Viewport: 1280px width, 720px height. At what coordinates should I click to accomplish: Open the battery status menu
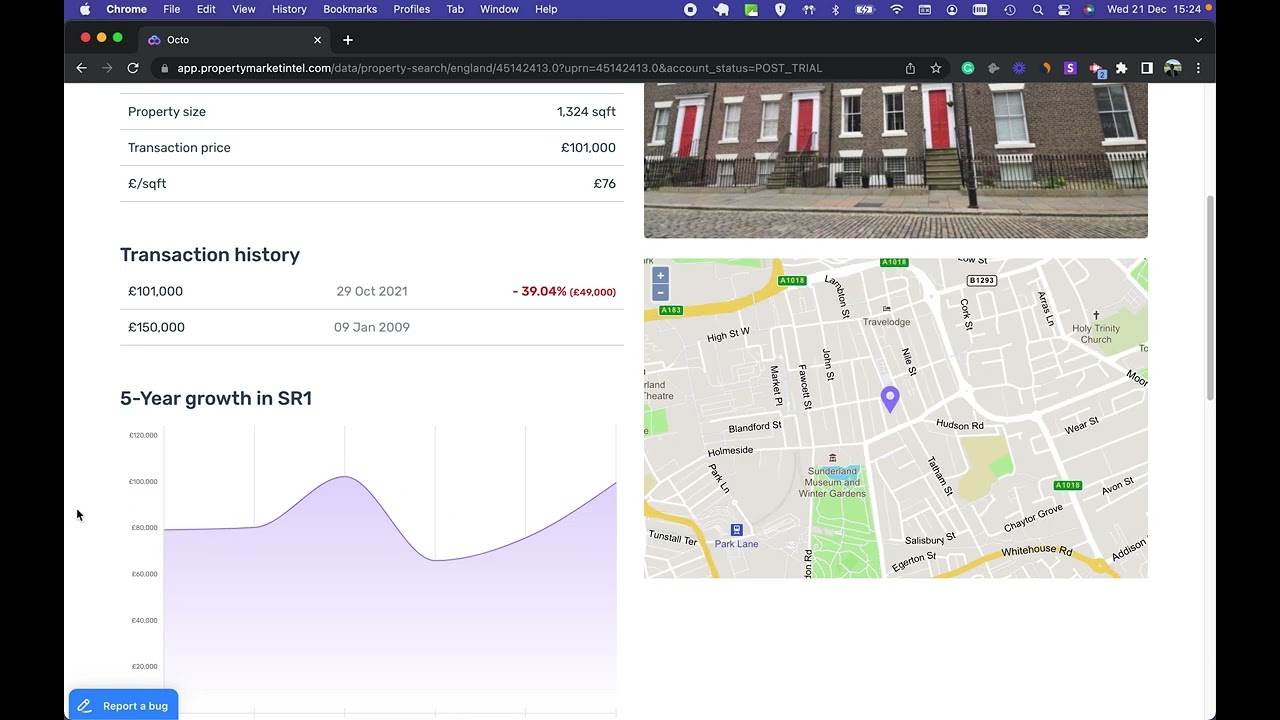coord(865,9)
